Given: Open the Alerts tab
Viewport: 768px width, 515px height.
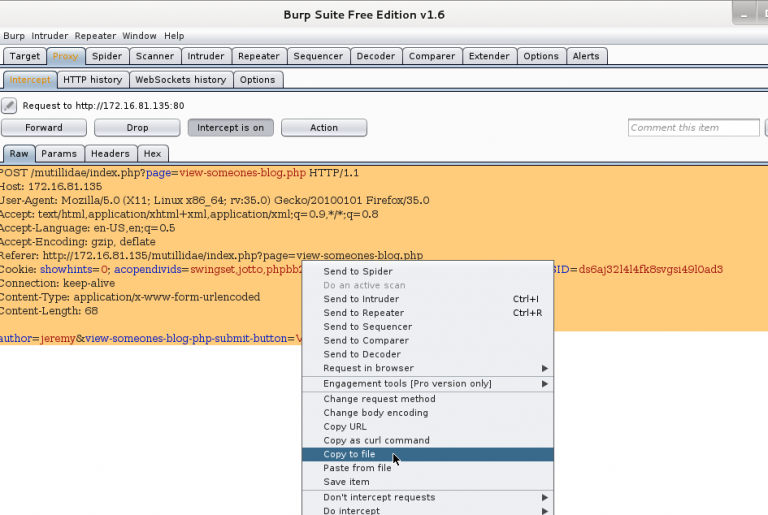Looking at the screenshot, I should [586, 56].
